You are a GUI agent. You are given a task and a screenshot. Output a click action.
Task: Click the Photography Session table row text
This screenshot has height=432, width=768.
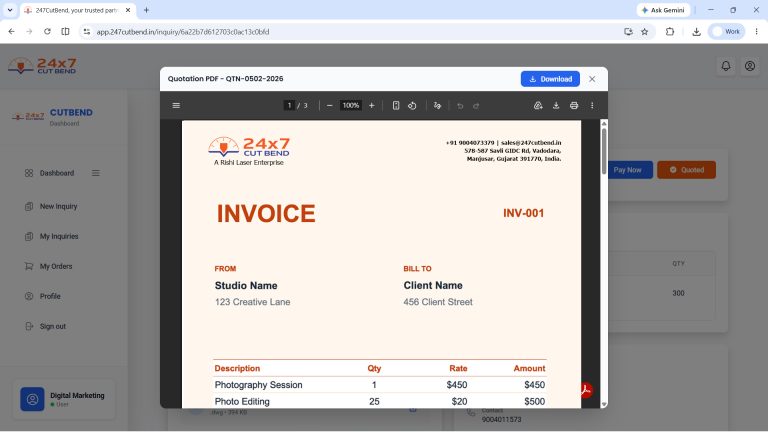pyautogui.click(x=259, y=385)
